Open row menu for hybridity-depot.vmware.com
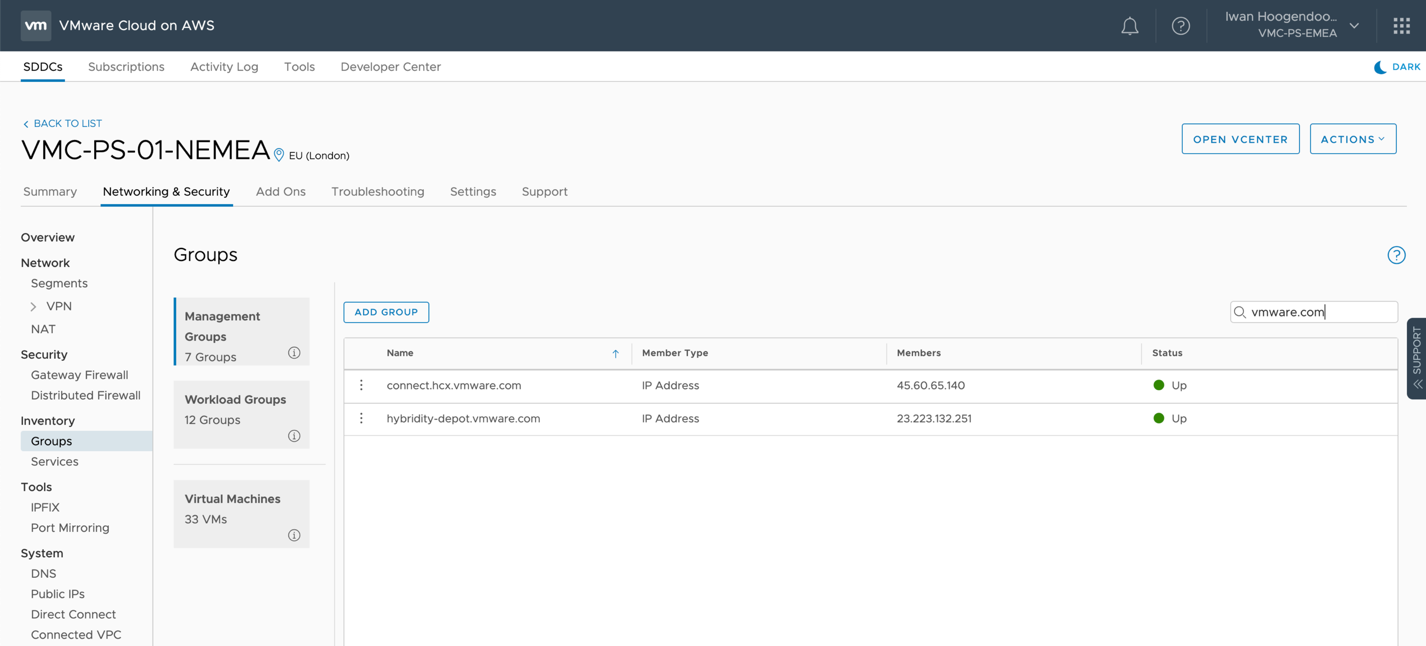This screenshot has width=1426, height=646. (362, 419)
